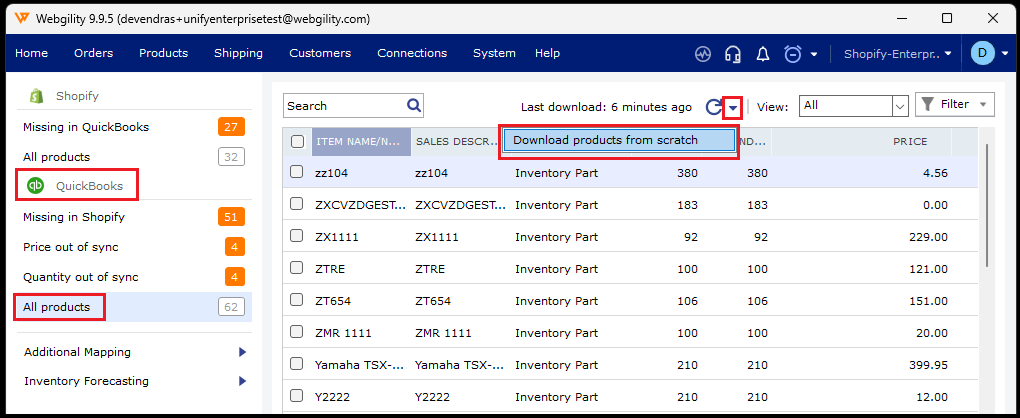Check the box for item zz104
Image resolution: width=1020 pixels, height=418 pixels.
[297, 172]
